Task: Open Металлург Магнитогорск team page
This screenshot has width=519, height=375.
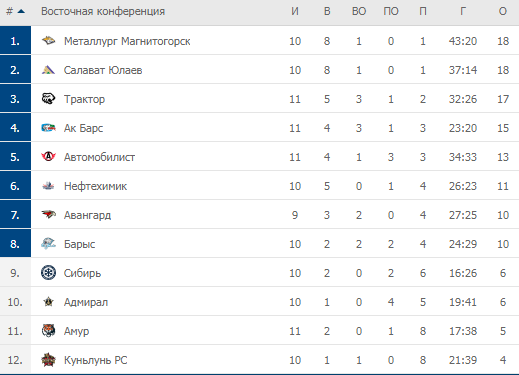Action: click(127, 41)
